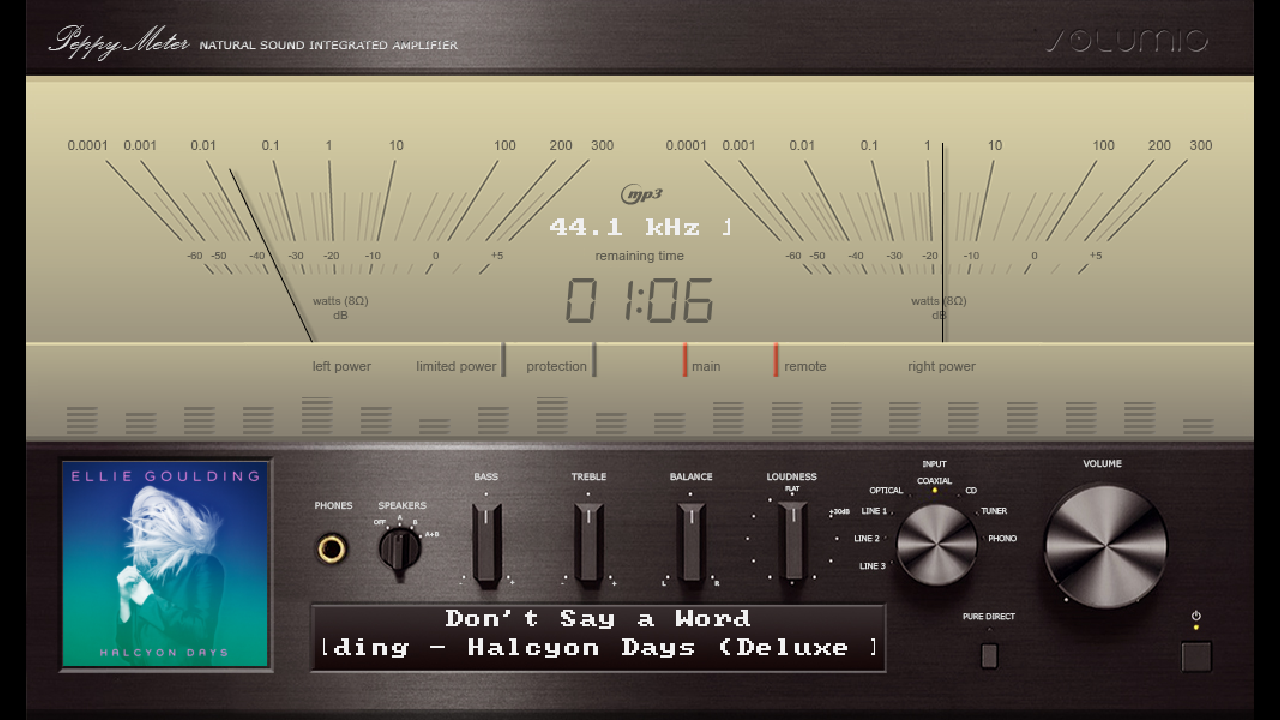Click the "01:06" remaining time display
Screen dimensions: 1280x720
[x=640, y=301]
